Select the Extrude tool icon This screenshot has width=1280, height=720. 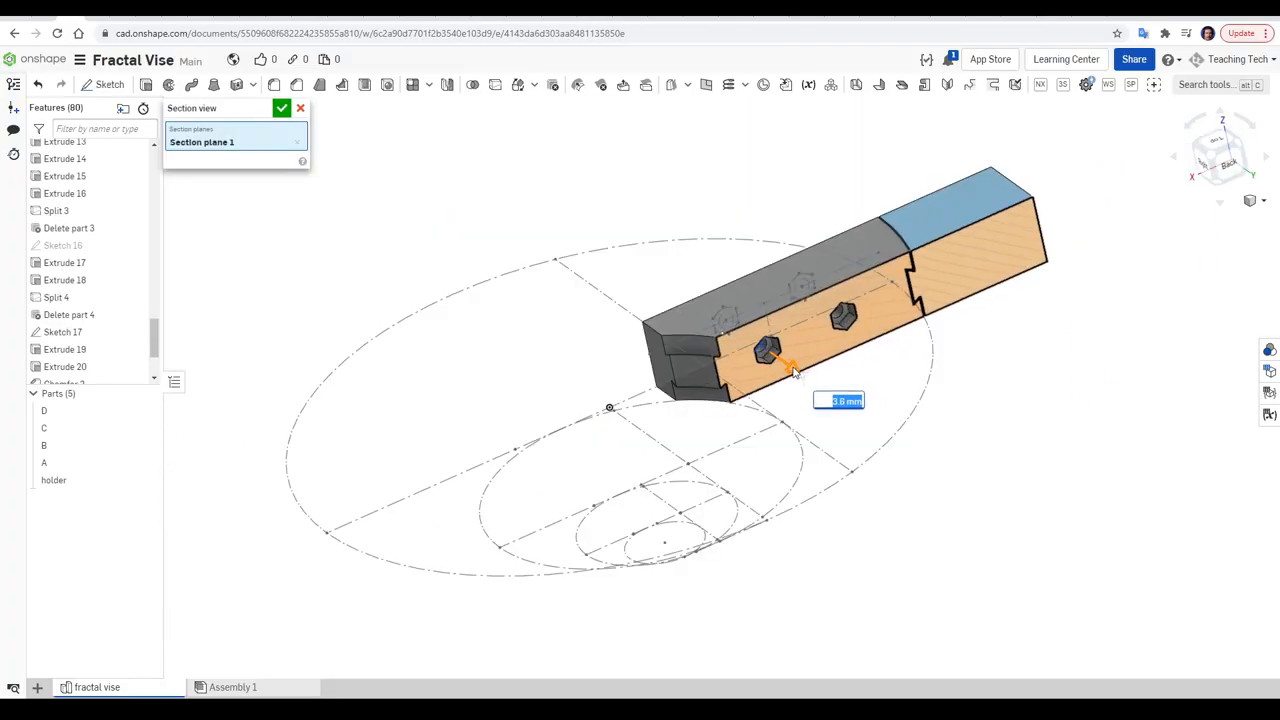[146, 85]
